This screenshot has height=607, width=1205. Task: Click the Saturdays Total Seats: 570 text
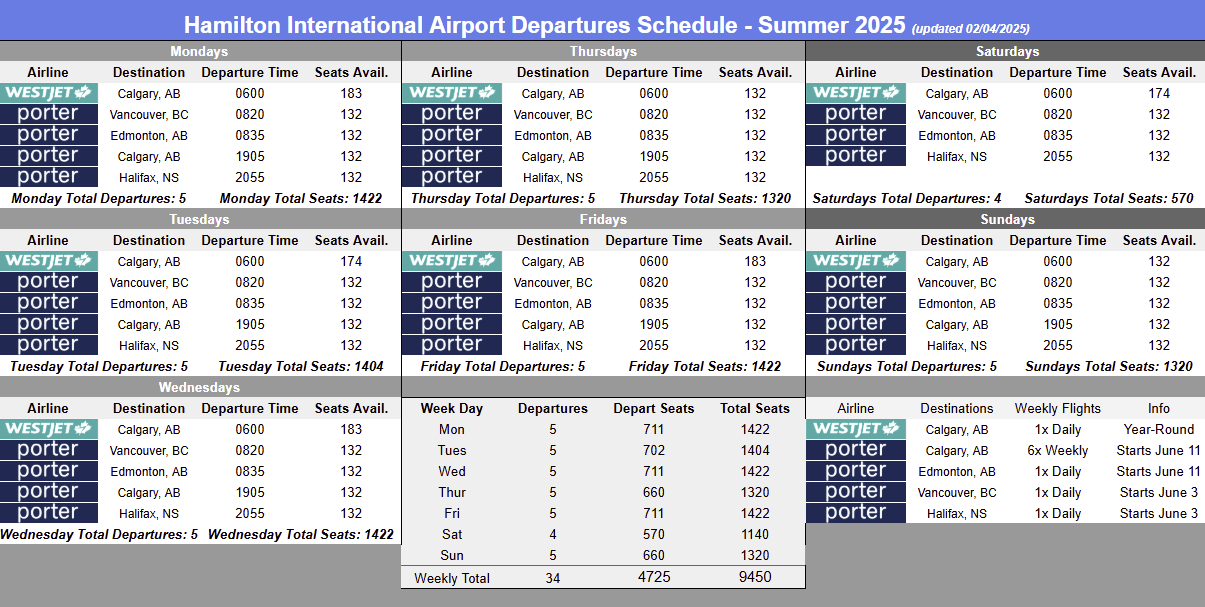coord(1109,198)
